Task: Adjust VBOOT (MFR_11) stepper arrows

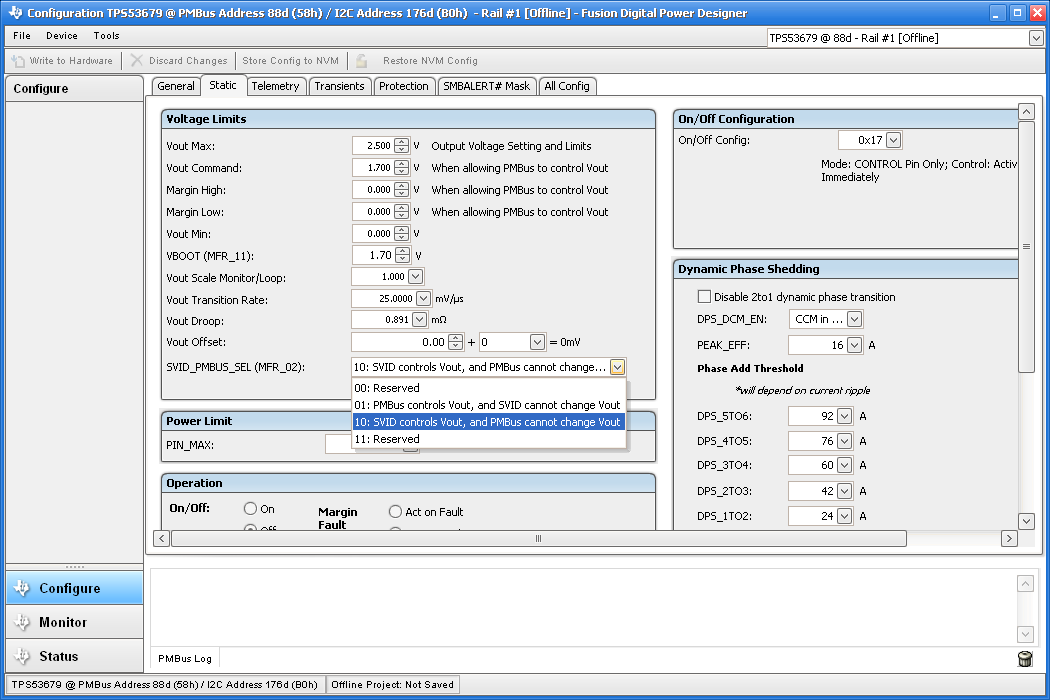Action: tap(402, 255)
